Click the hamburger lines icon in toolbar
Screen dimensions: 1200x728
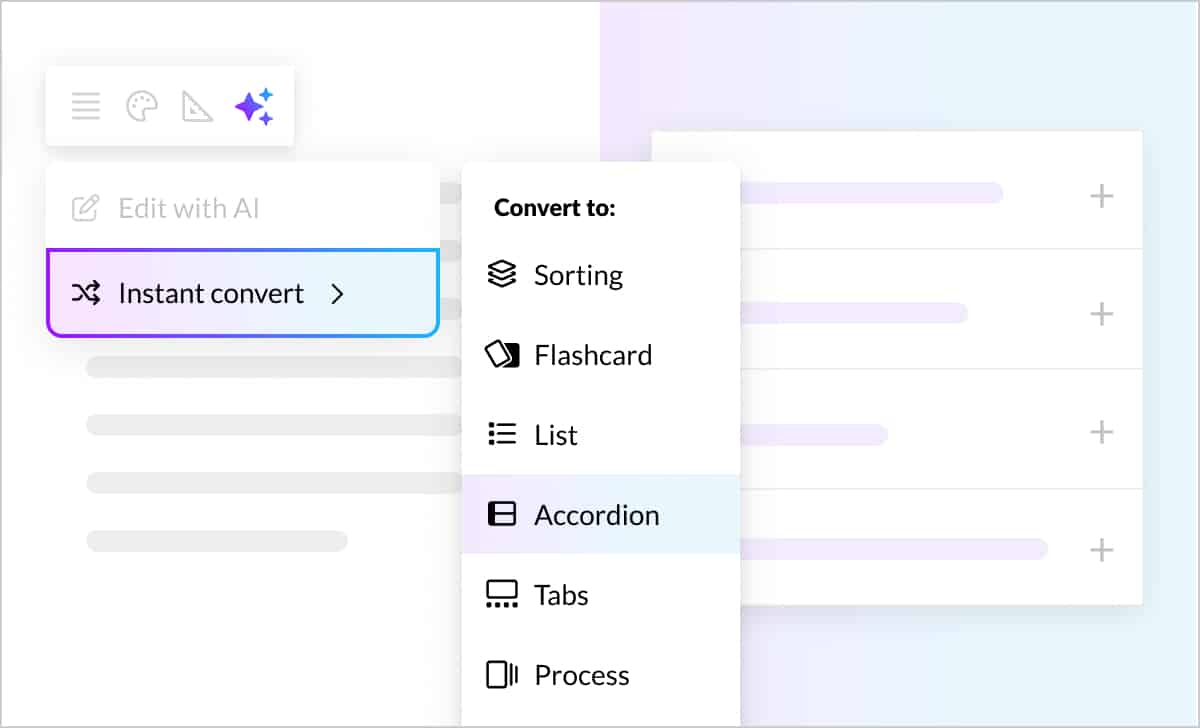[86, 106]
